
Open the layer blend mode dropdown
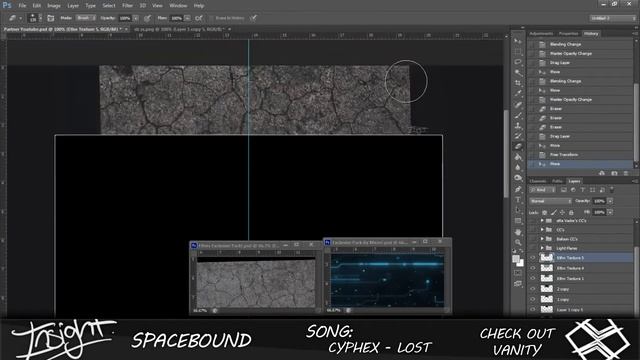(x=550, y=201)
